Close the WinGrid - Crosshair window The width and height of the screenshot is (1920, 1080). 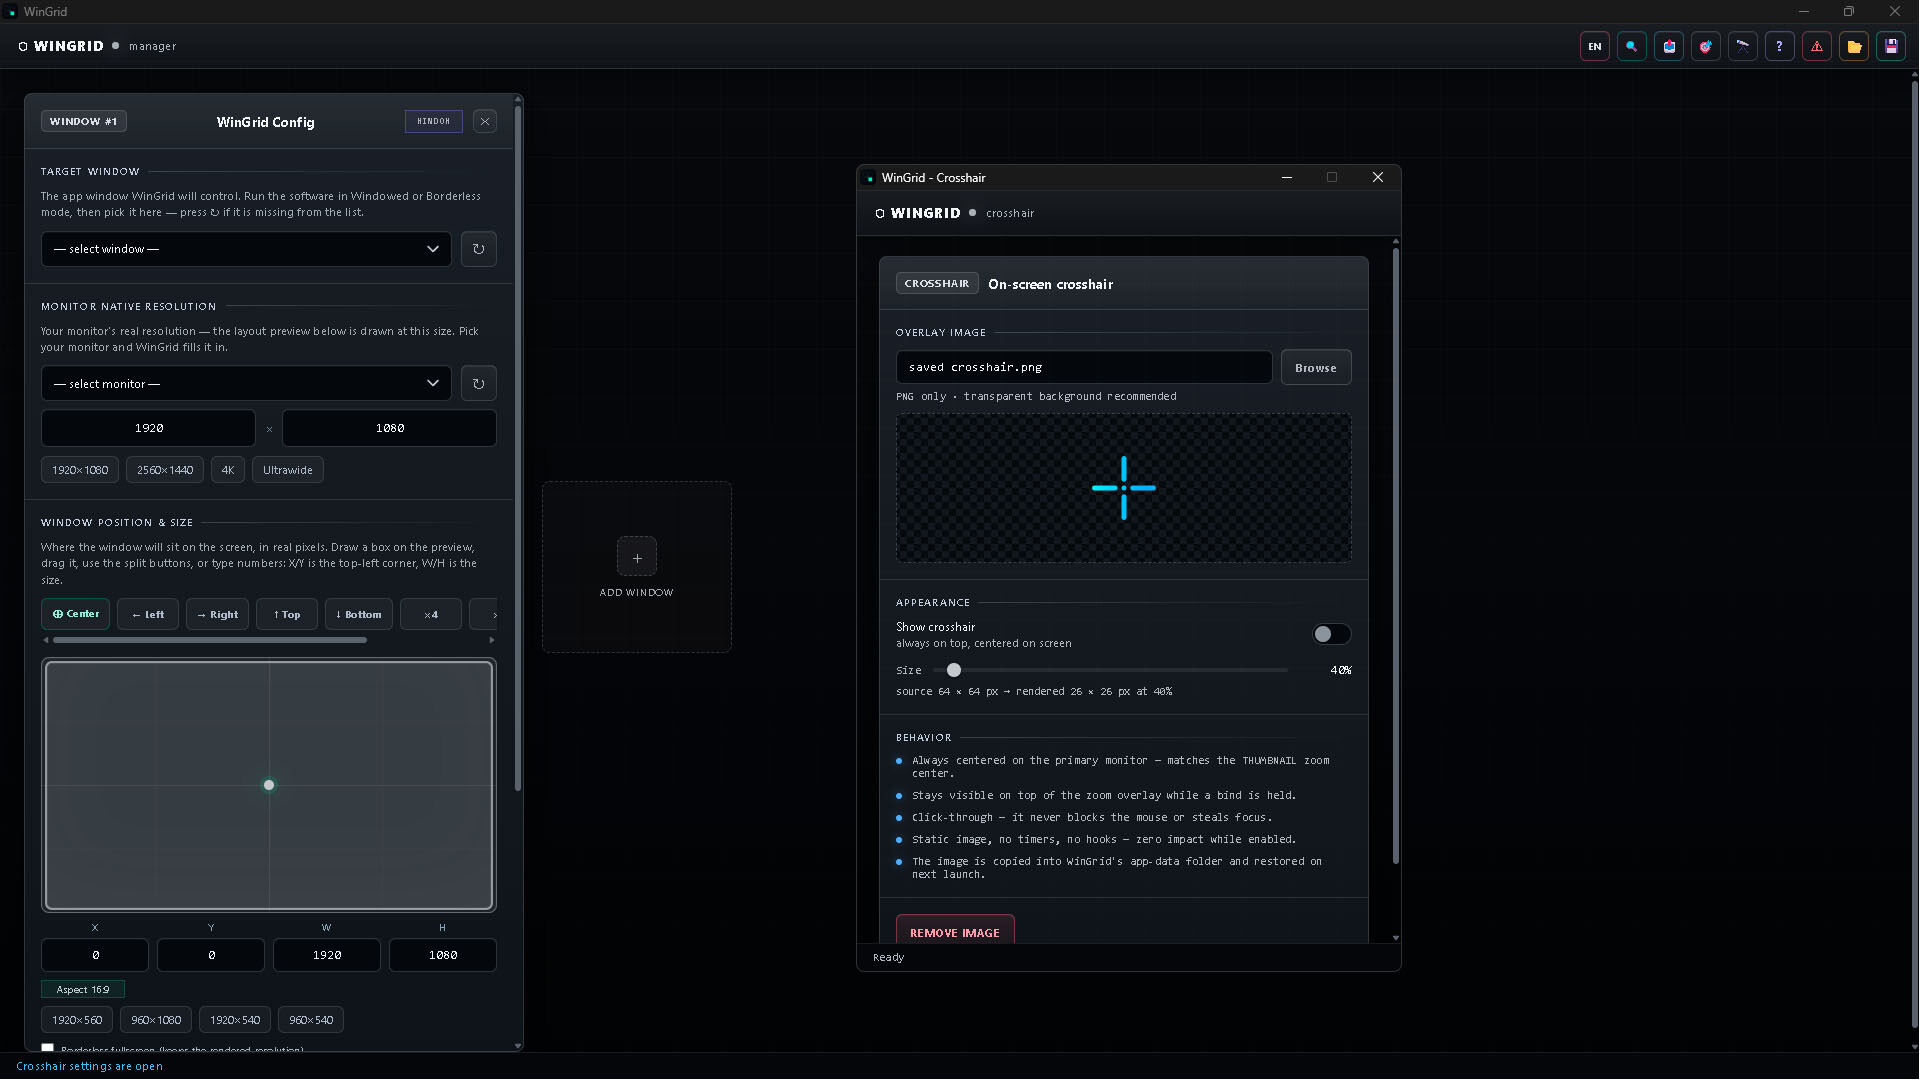(1378, 178)
